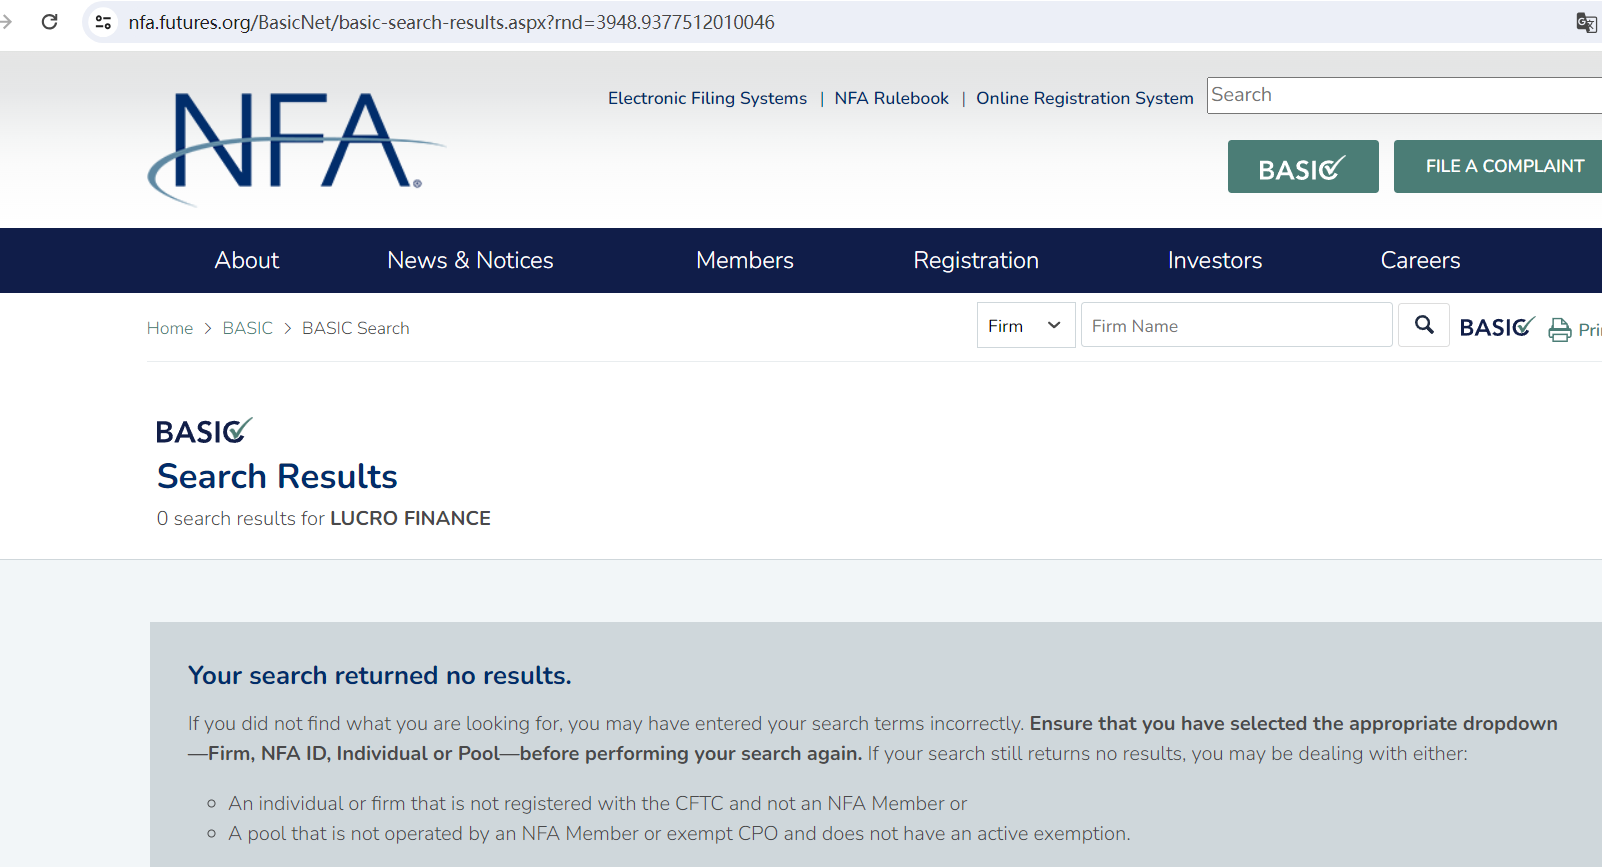This screenshot has width=1602, height=867.
Task: Select the browser address bar URL
Action: coord(452,22)
